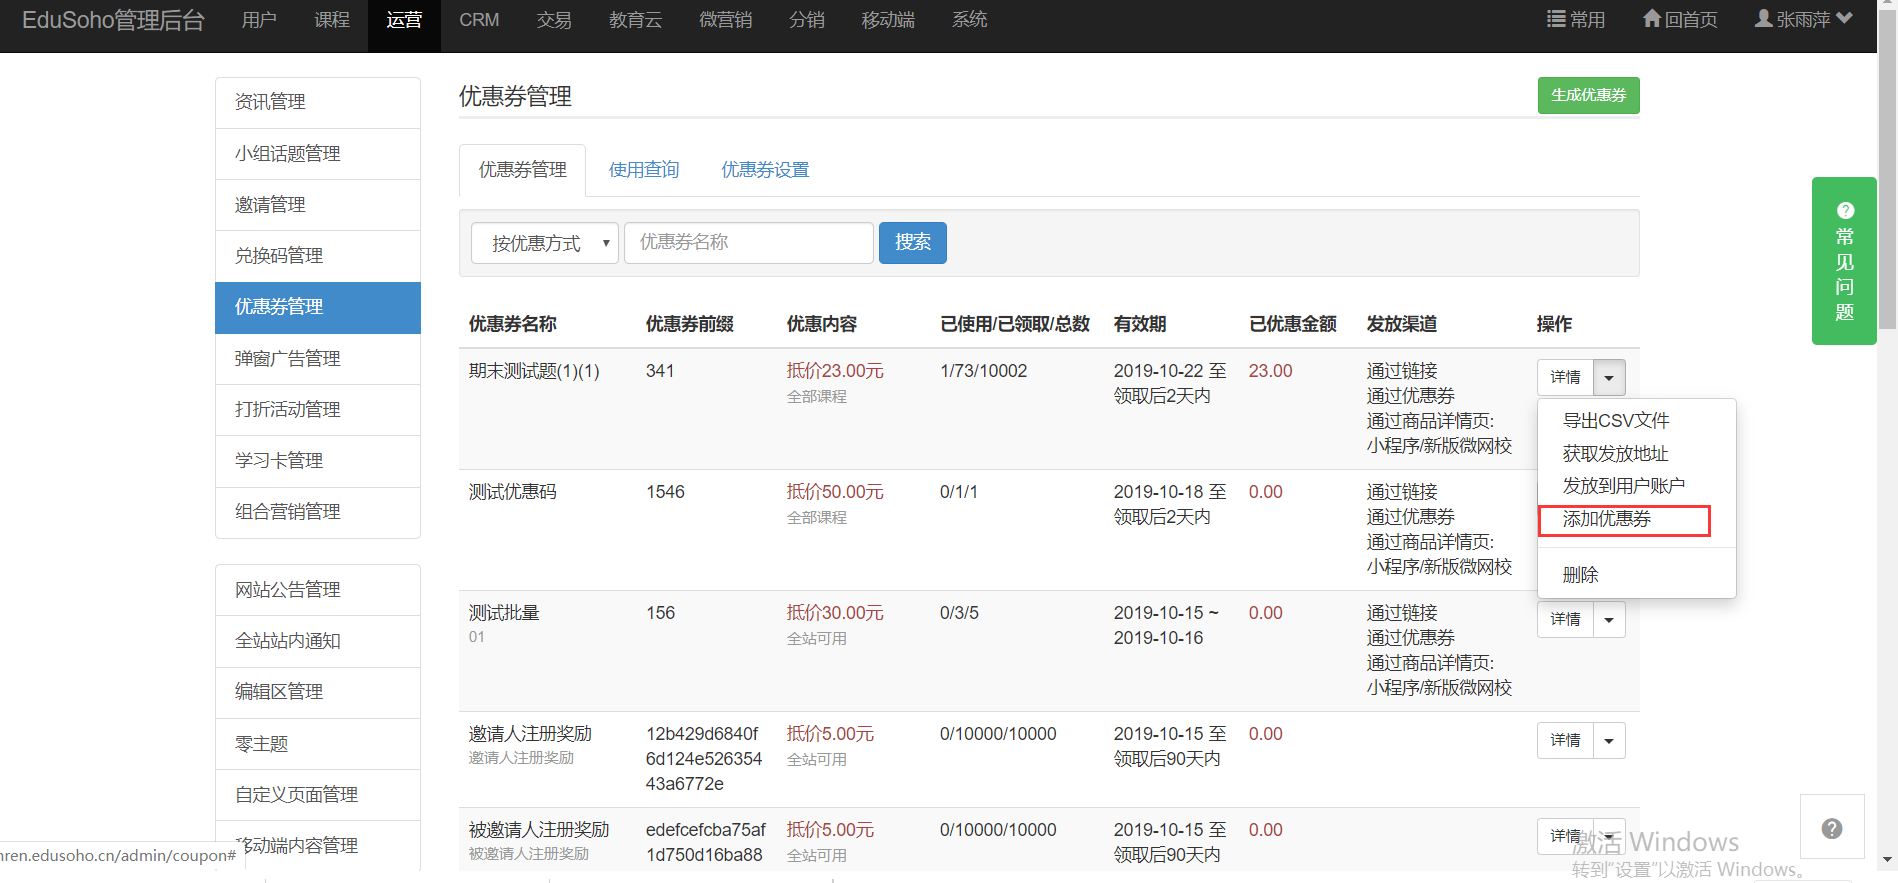Toggle the caret next to 详情 in first row

tap(1609, 378)
